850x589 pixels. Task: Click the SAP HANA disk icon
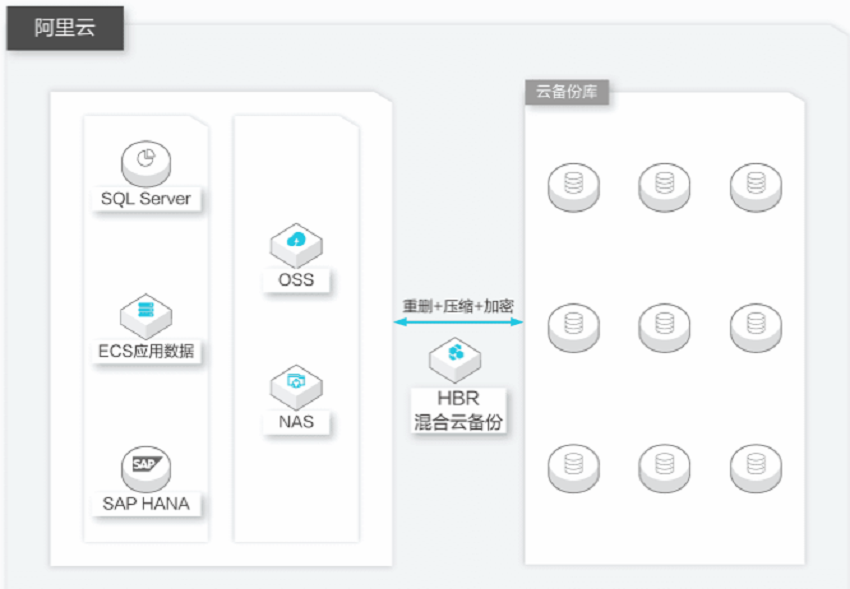tap(146, 469)
